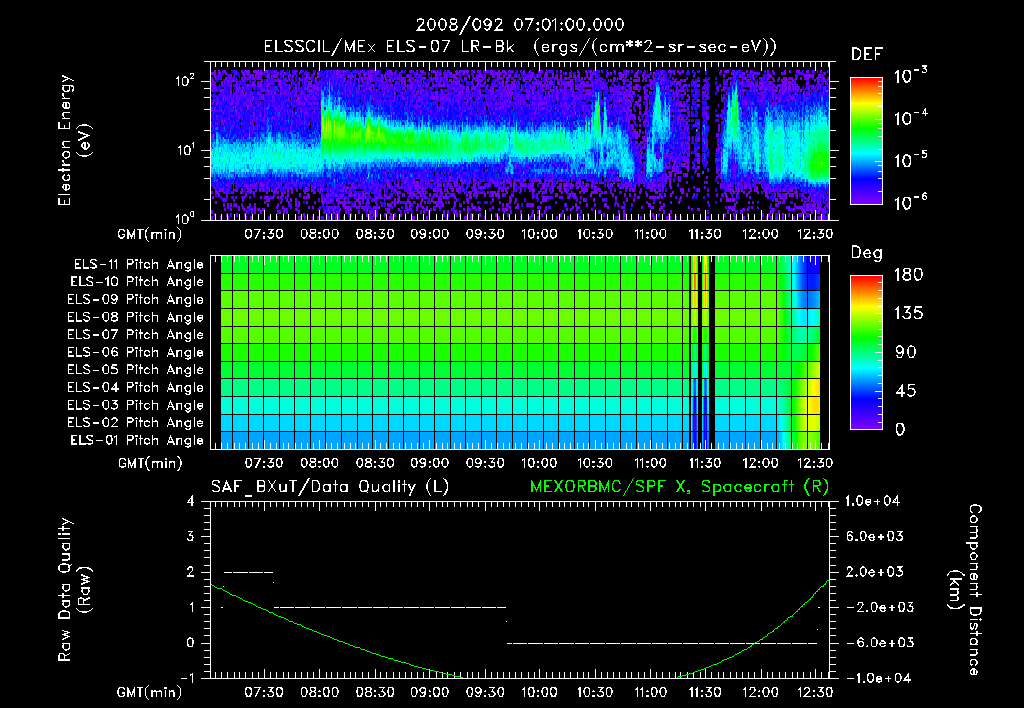
Task: Click the 09:30 tick label under the bottom plot
Action: coord(485,692)
